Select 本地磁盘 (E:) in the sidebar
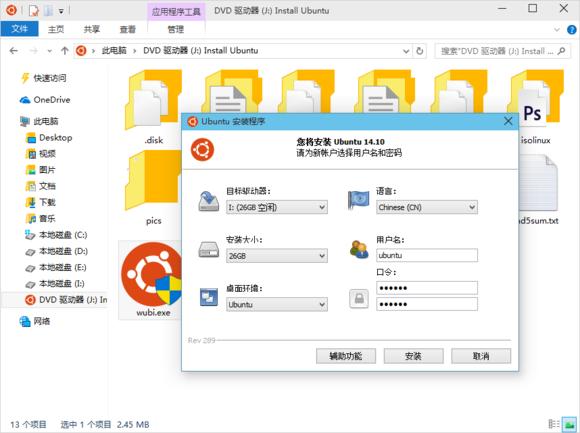 pos(63,267)
